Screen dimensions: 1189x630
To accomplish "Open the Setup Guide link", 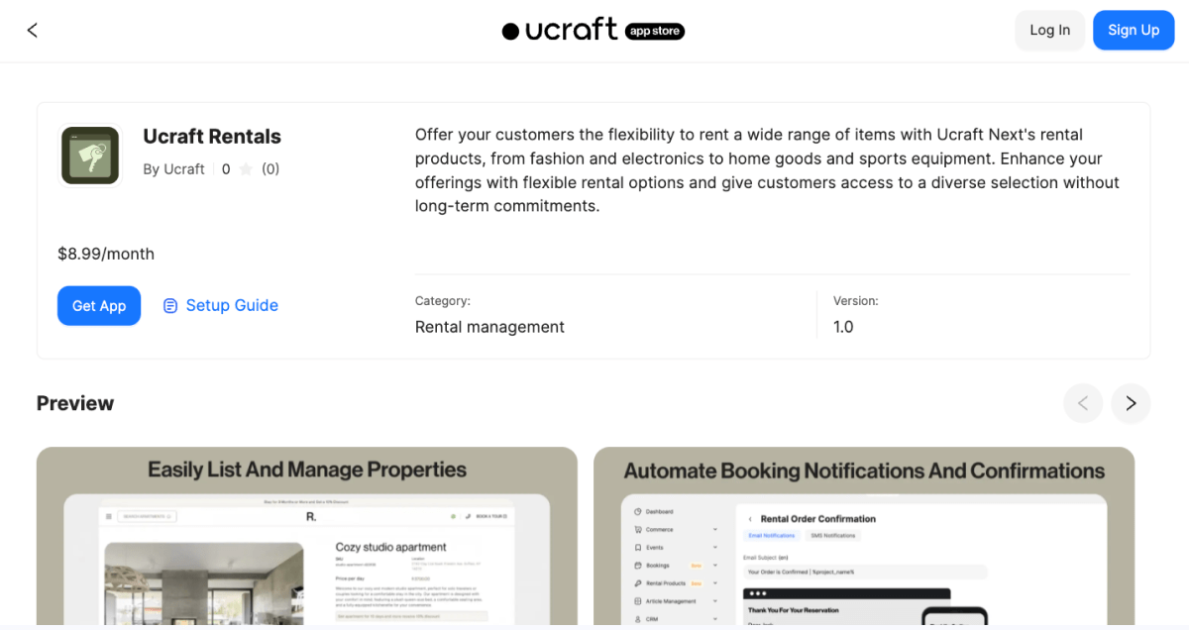I will 220,305.
